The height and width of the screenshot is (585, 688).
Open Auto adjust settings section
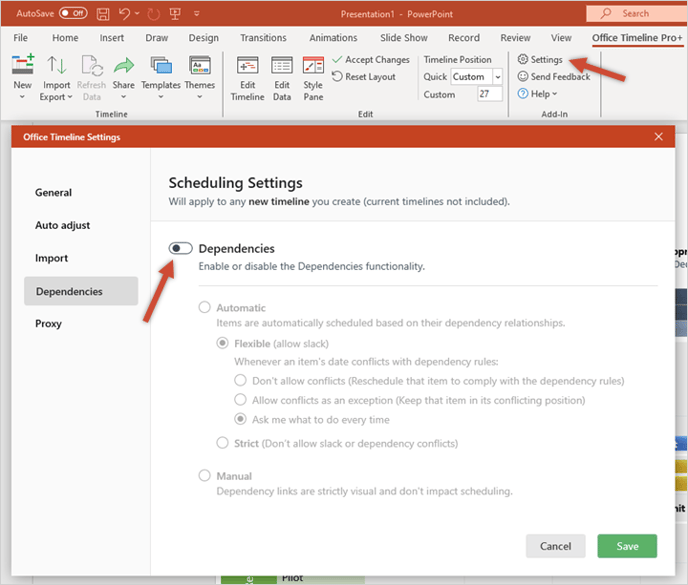point(62,225)
